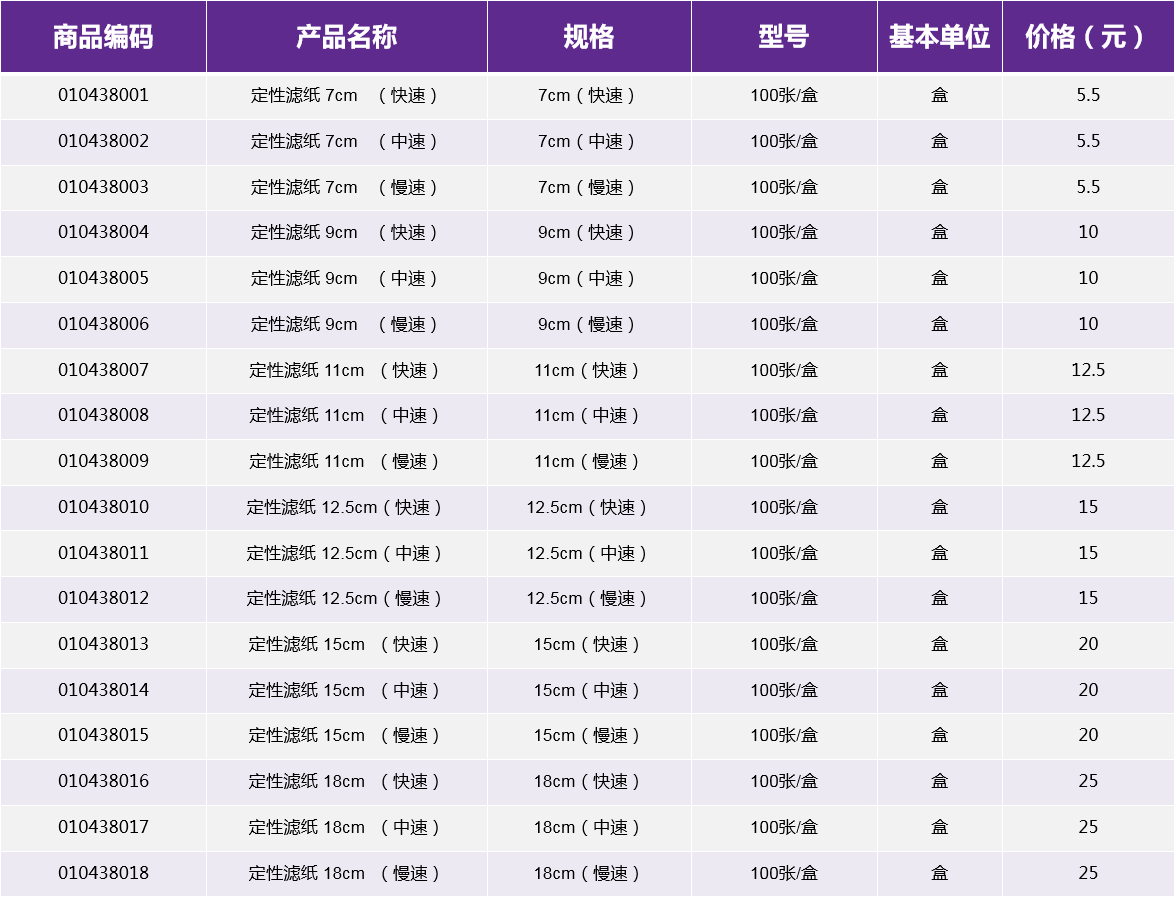
Task: Click product name 定性滤纸 18cm（快速）
Action: tap(344, 781)
